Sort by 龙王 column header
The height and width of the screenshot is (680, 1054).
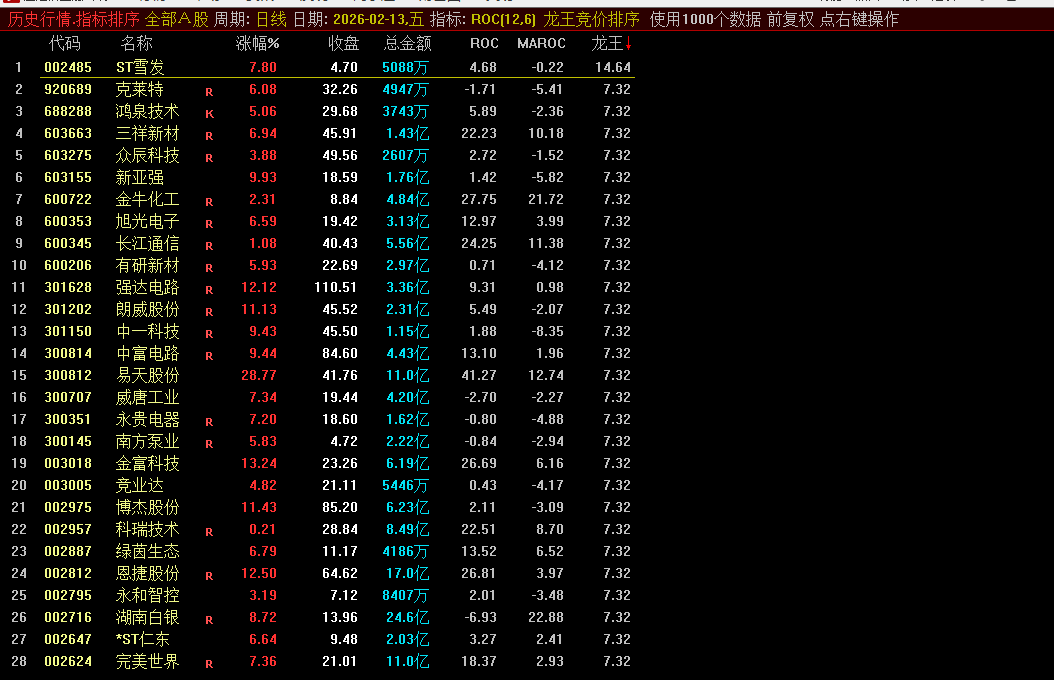(611, 44)
